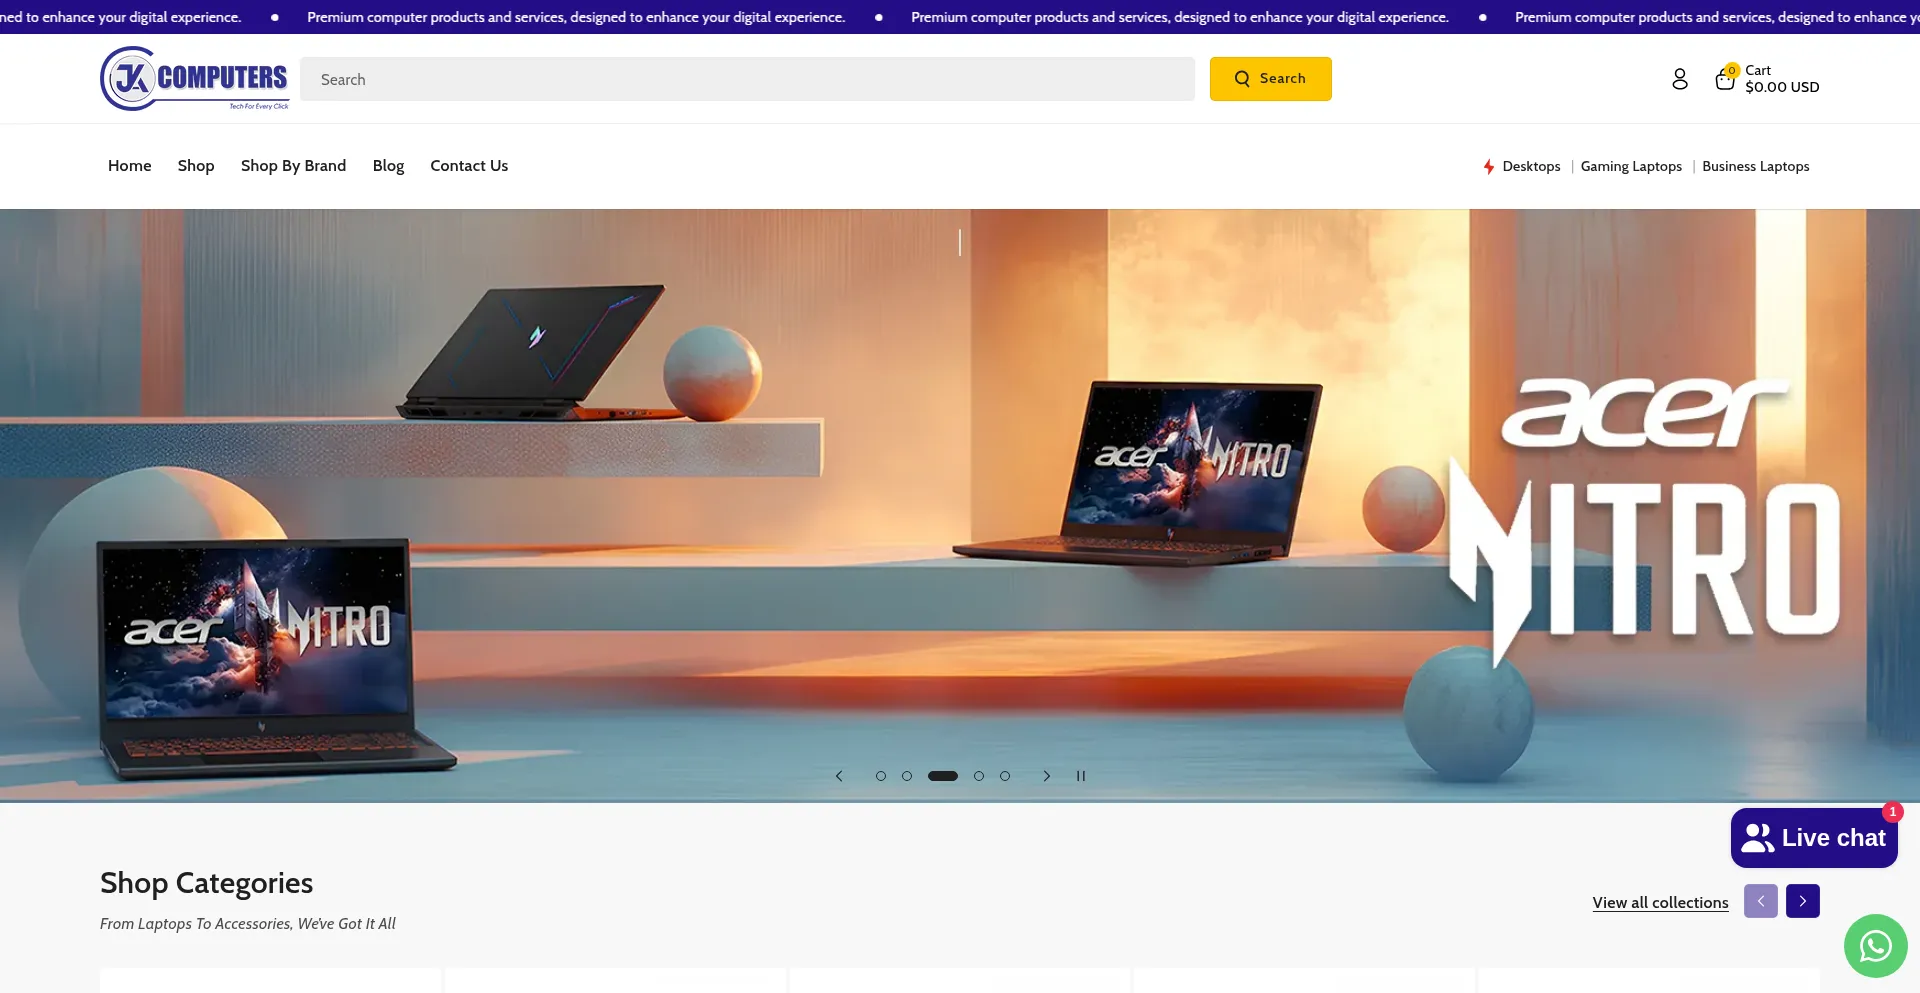
Task: Pause the hero slideshow
Action: tap(1081, 776)
